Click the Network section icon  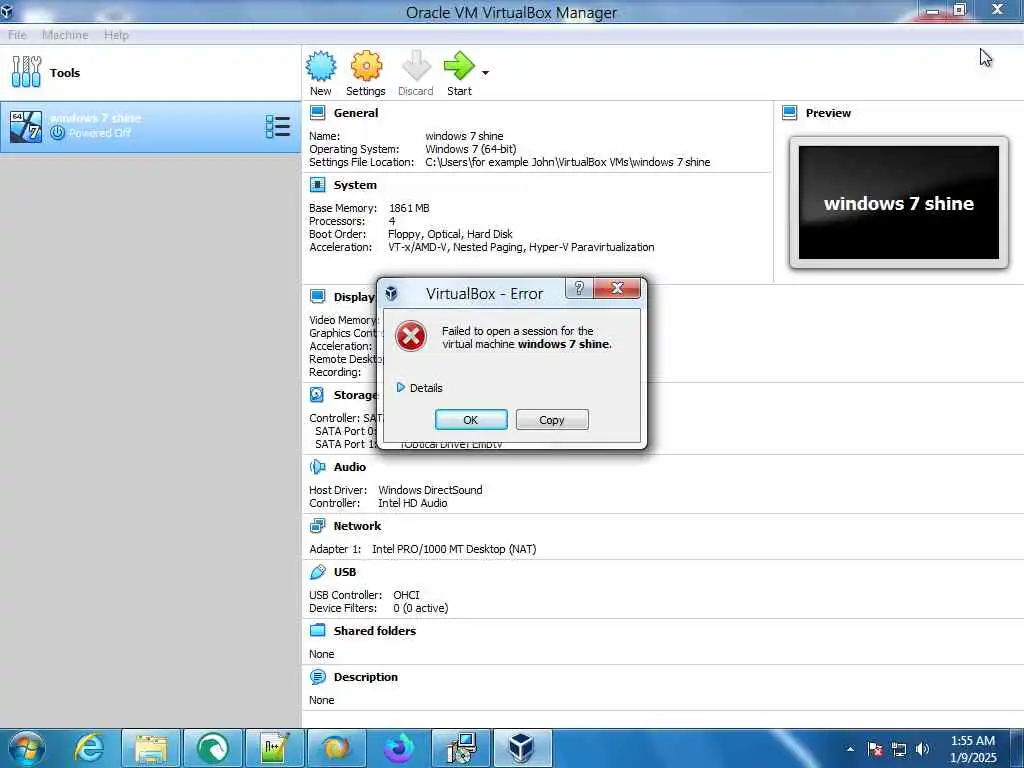pos(317,526)
